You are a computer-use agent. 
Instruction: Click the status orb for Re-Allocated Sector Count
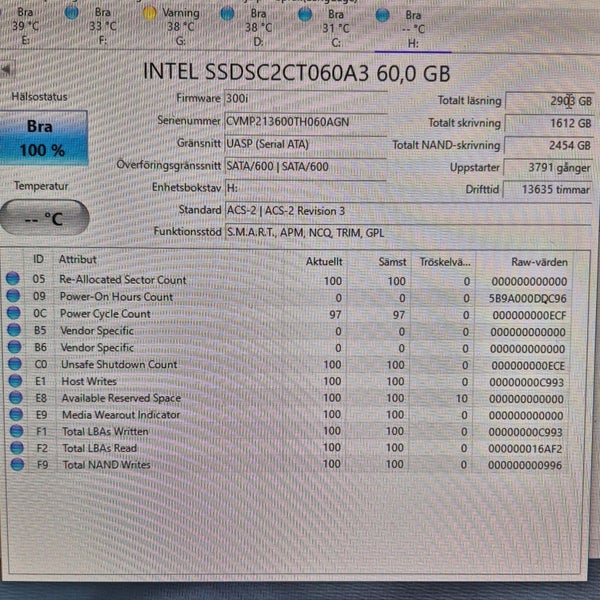click(x=13, y=278)
